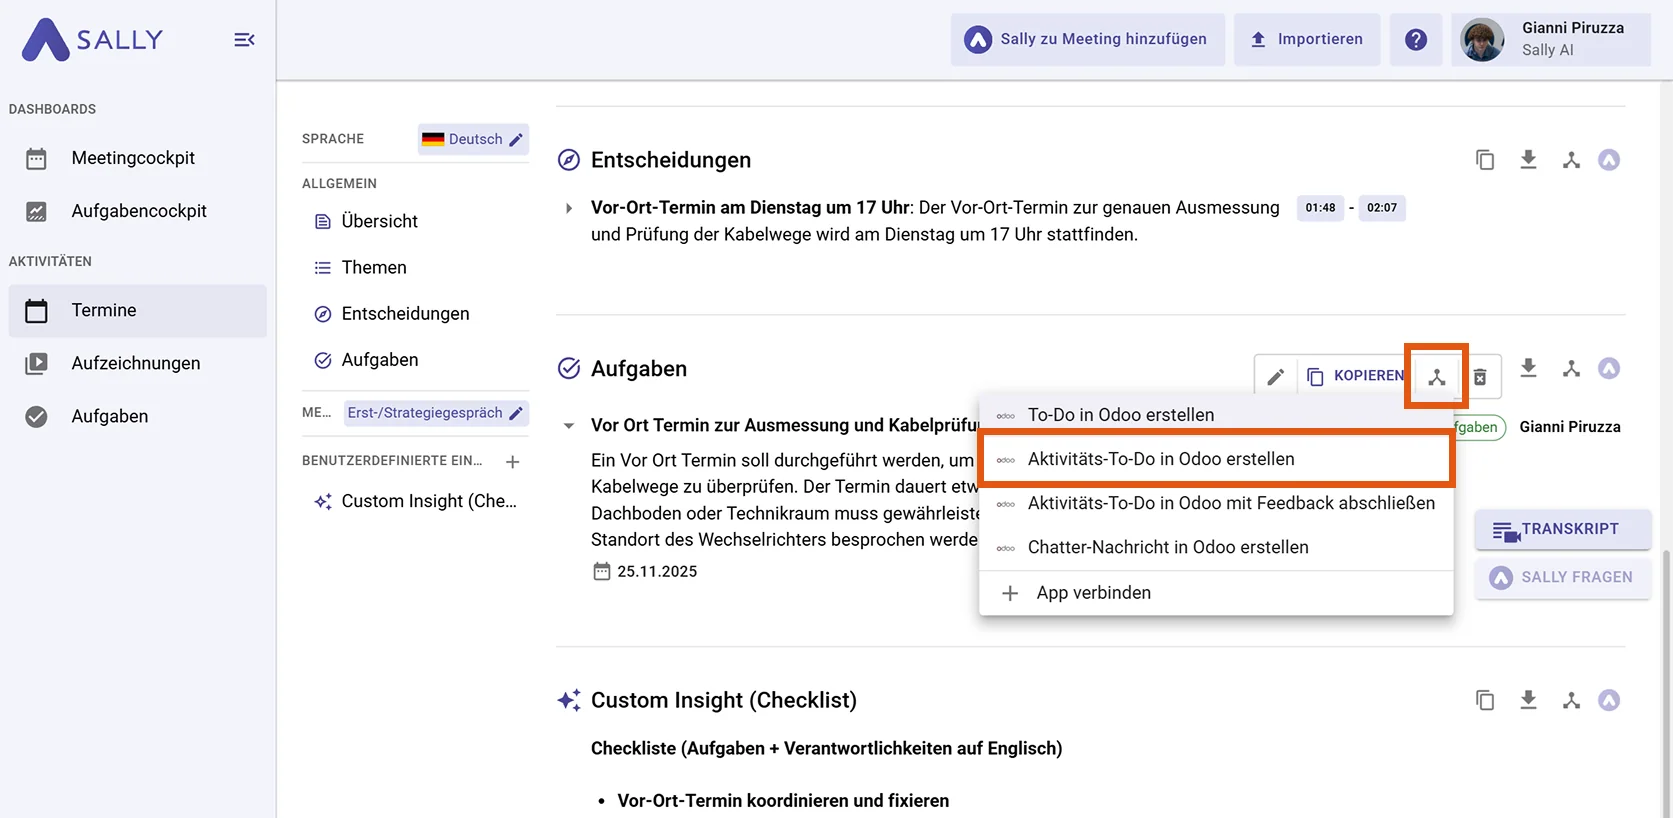Open Gianni Piruzza profile avatar

pos(1482,40)
